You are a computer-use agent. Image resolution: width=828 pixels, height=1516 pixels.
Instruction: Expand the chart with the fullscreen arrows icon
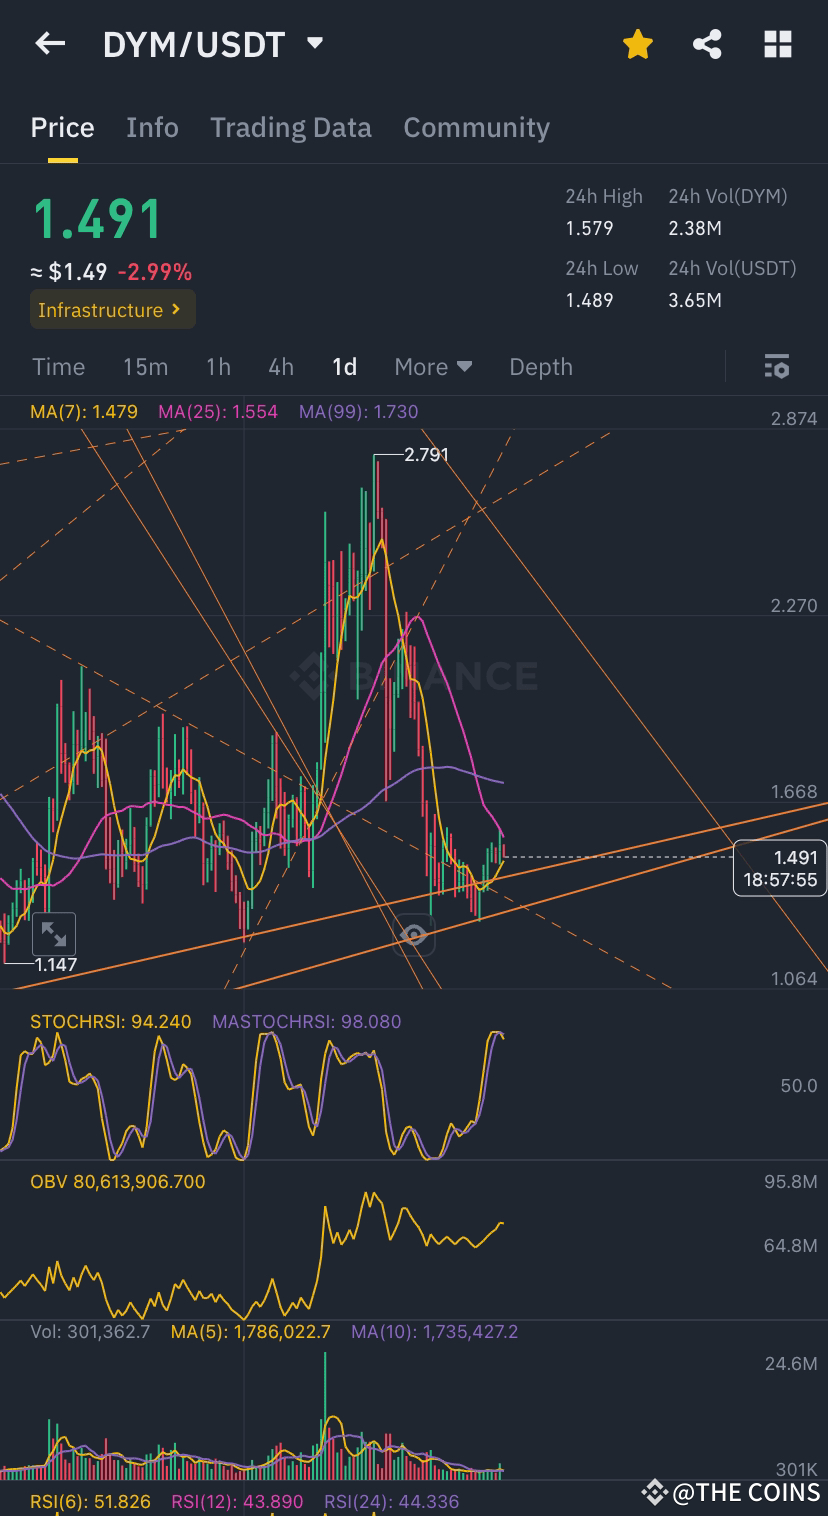tap(55, 934)
